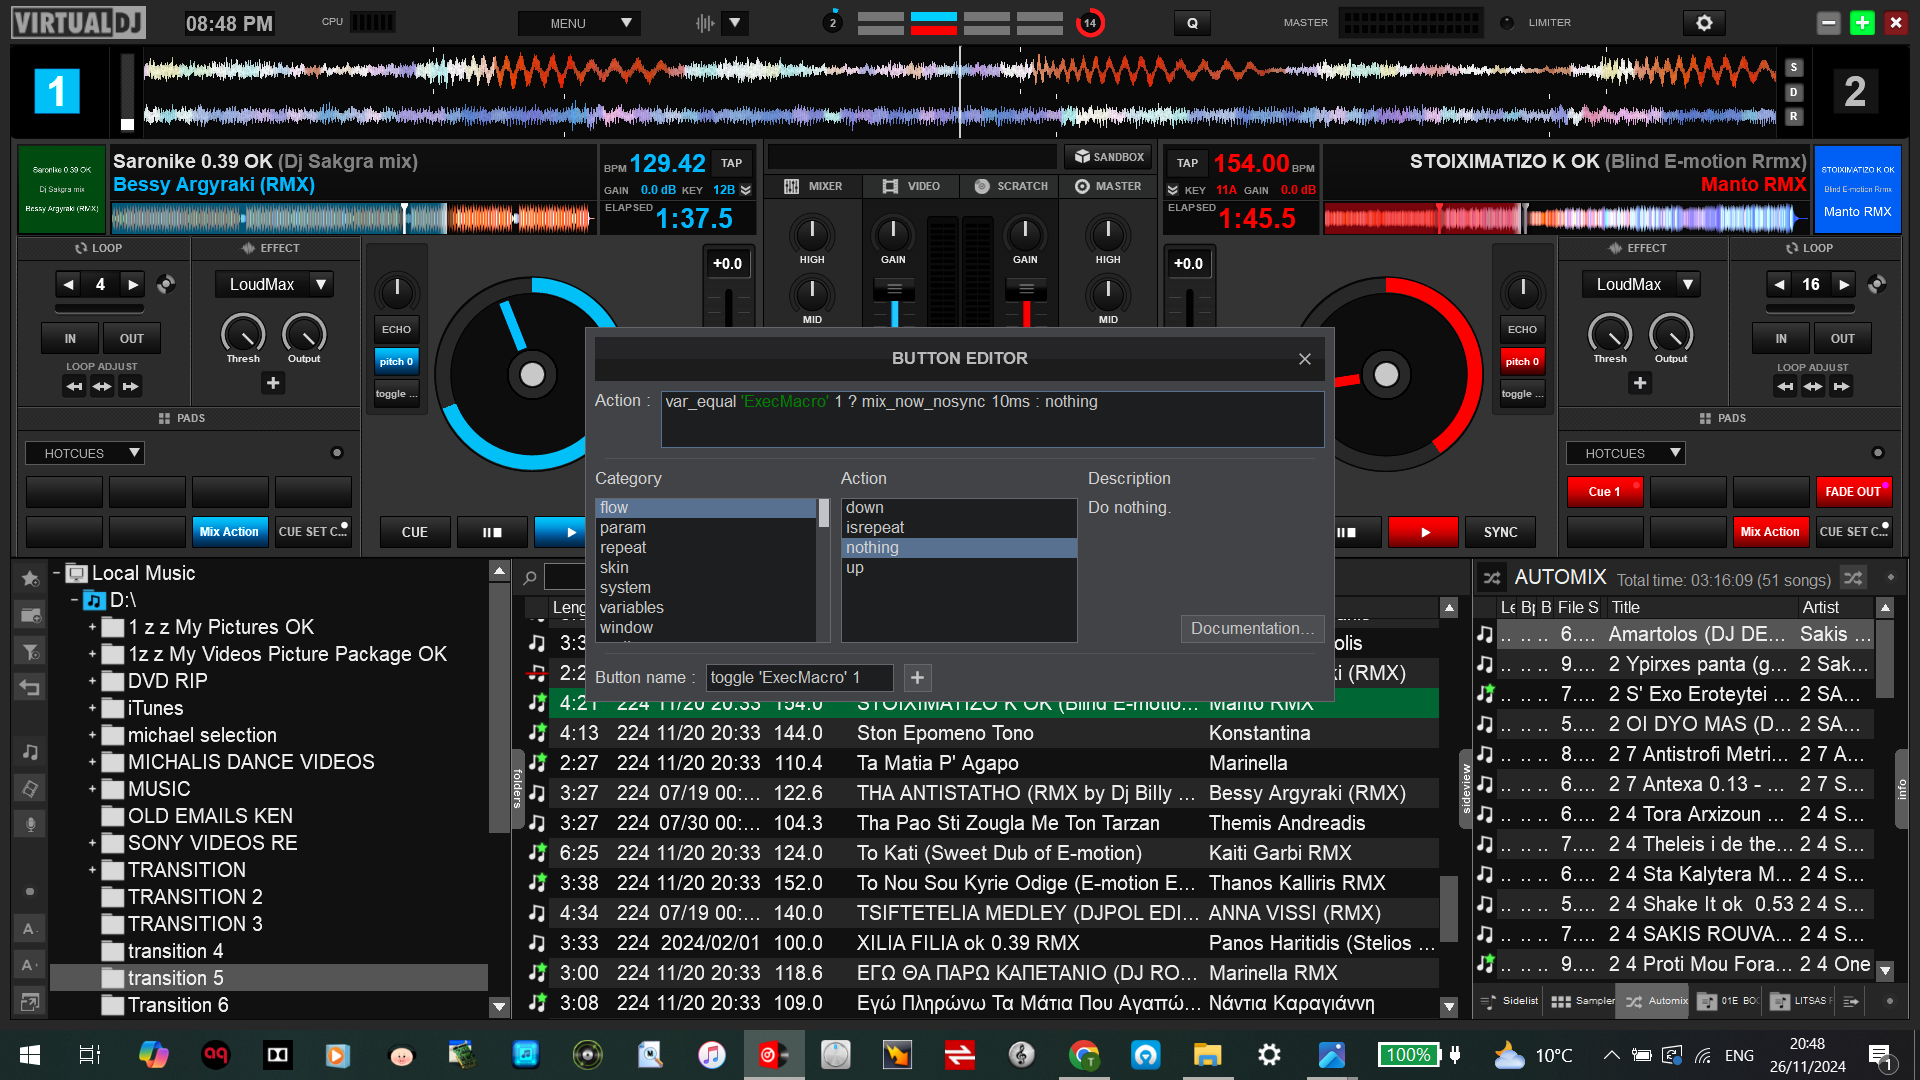
Task: Close the Button Editor dialog
Action: coord(1305,359)
